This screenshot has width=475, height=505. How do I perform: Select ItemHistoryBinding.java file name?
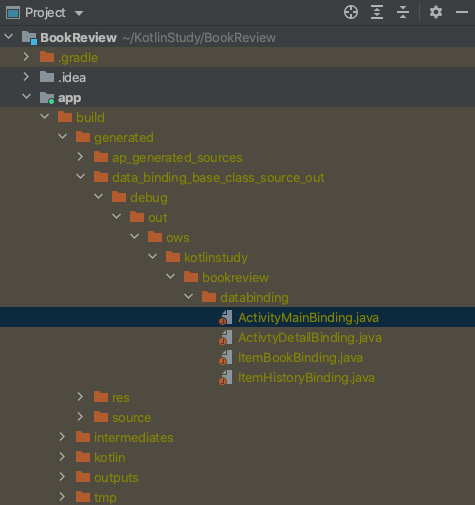(x=306, y=378)
